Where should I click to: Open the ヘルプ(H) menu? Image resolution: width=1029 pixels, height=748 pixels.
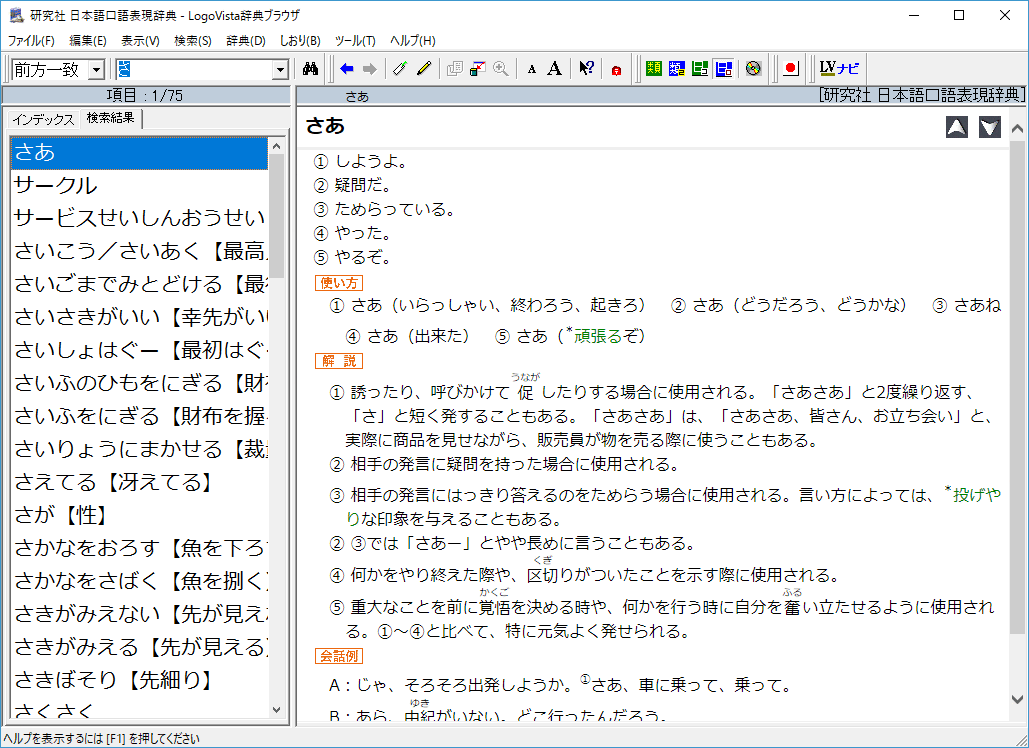pyautogui.click(x=413, y=41)
